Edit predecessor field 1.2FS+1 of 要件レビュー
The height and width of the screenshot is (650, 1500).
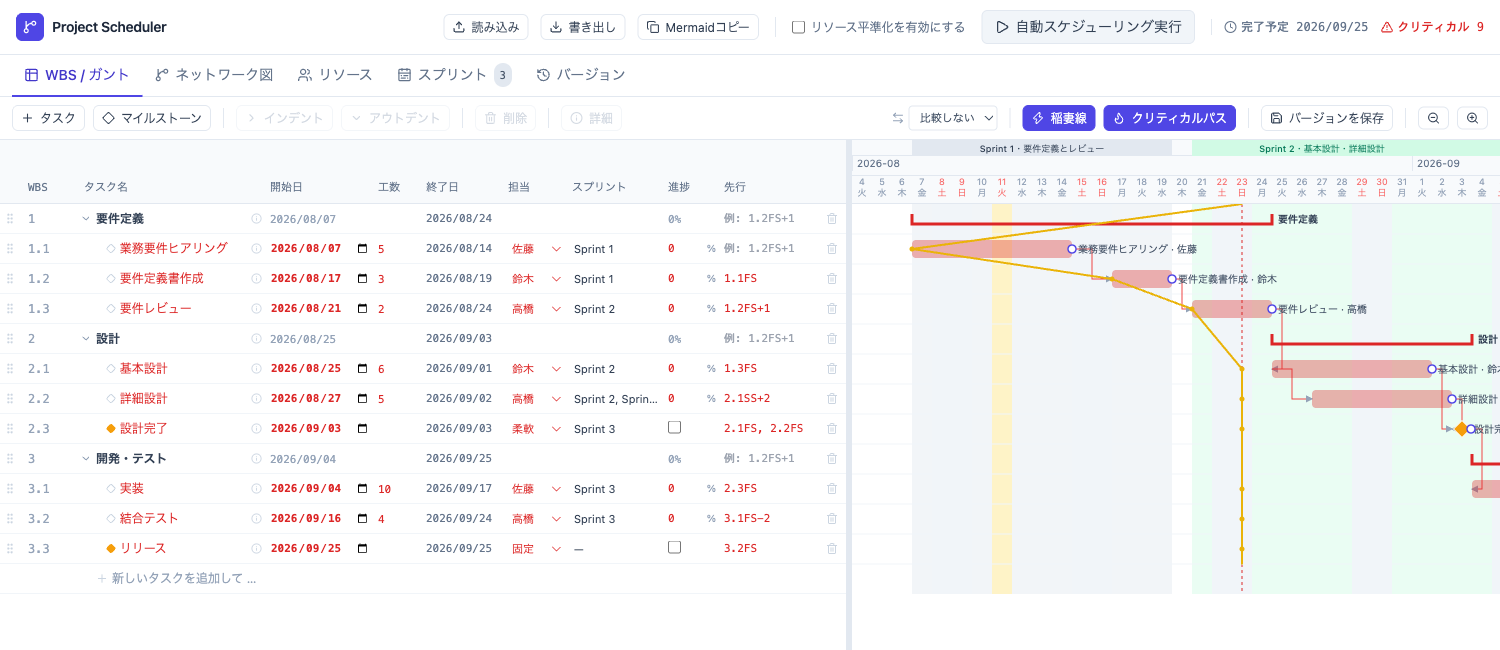(745, 308)
